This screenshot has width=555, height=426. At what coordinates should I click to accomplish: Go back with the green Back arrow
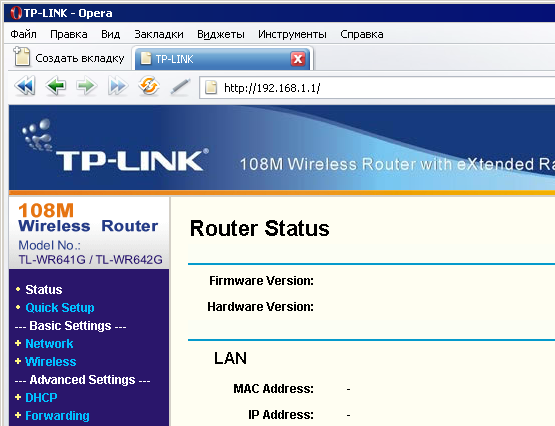[x=56, y=86]
